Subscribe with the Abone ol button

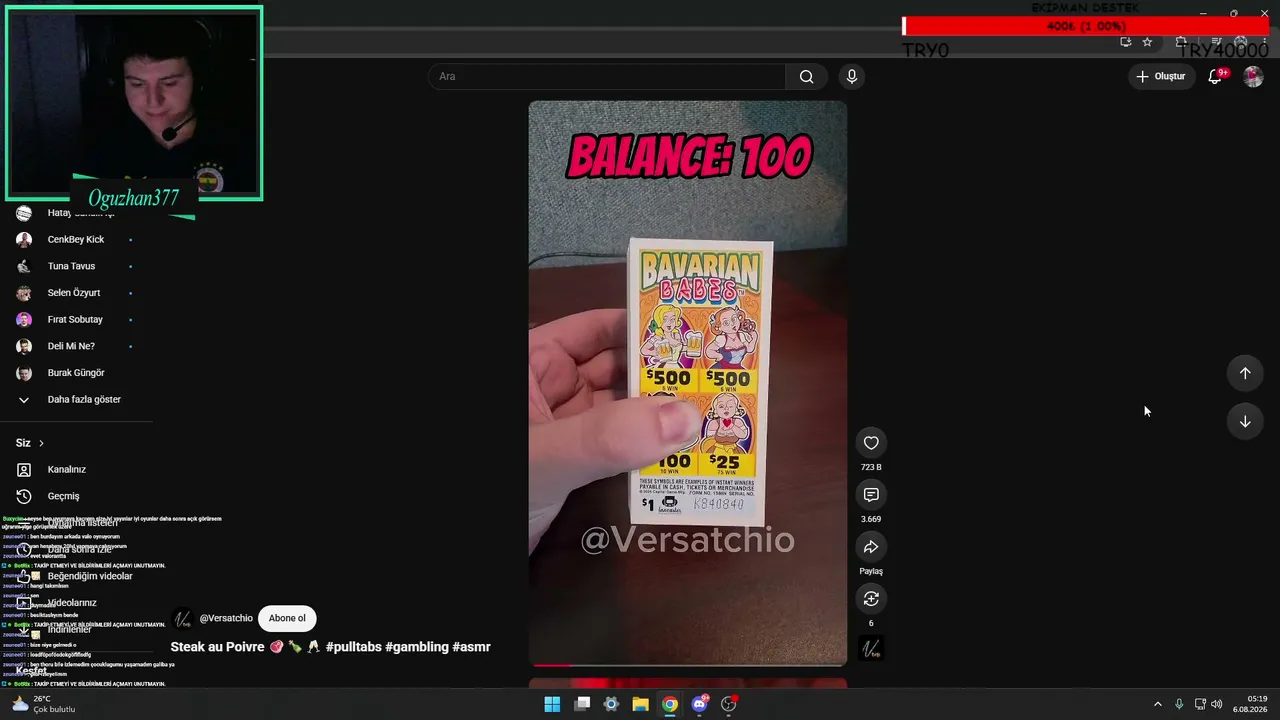tap(287, 618)
